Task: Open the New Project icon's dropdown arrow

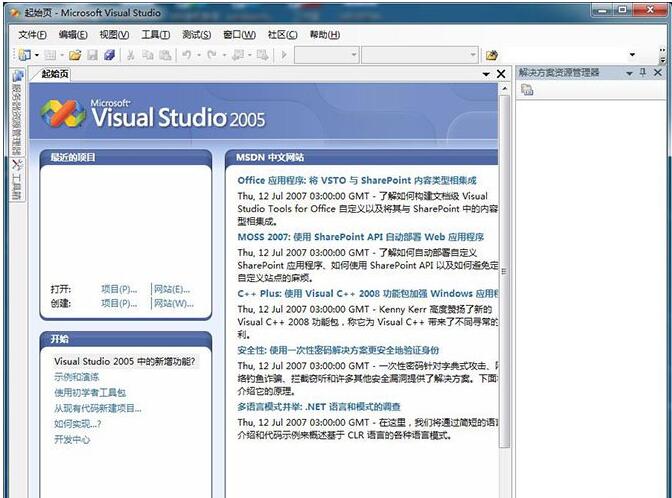Action: tap(37, 55)
